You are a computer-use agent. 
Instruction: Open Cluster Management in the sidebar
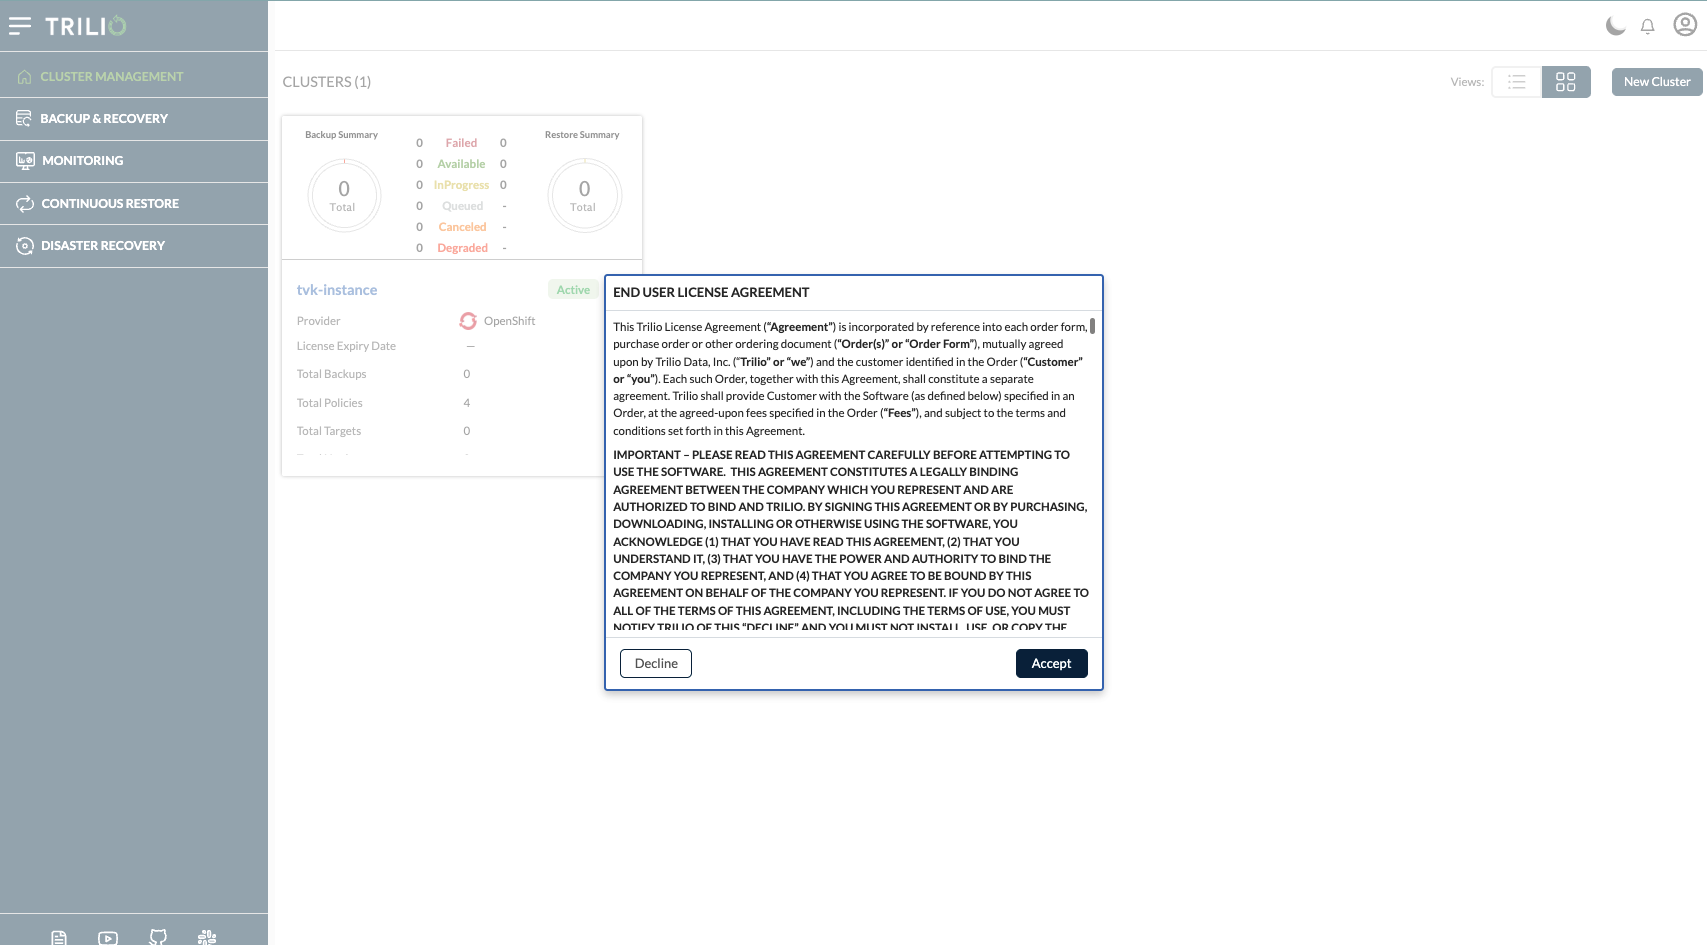[x=111, y=77]
